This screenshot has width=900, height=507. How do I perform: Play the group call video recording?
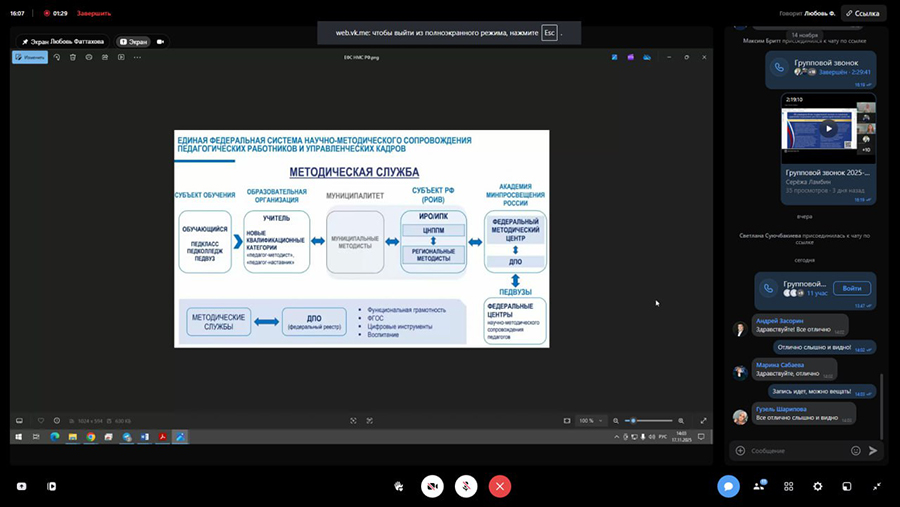(828, 129)
